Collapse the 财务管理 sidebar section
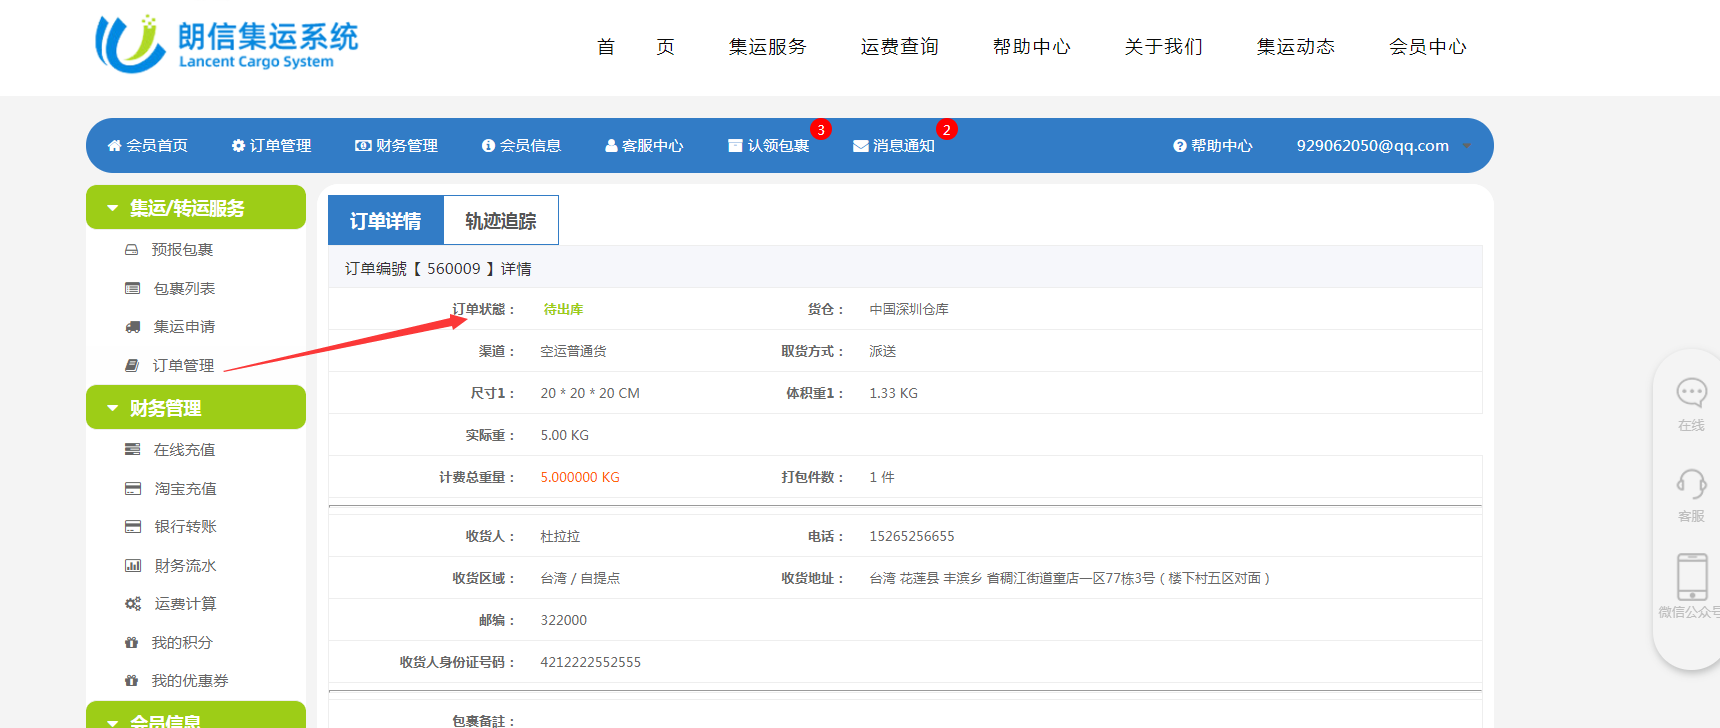The image size is (1720, 728). (x=113, y=408)
